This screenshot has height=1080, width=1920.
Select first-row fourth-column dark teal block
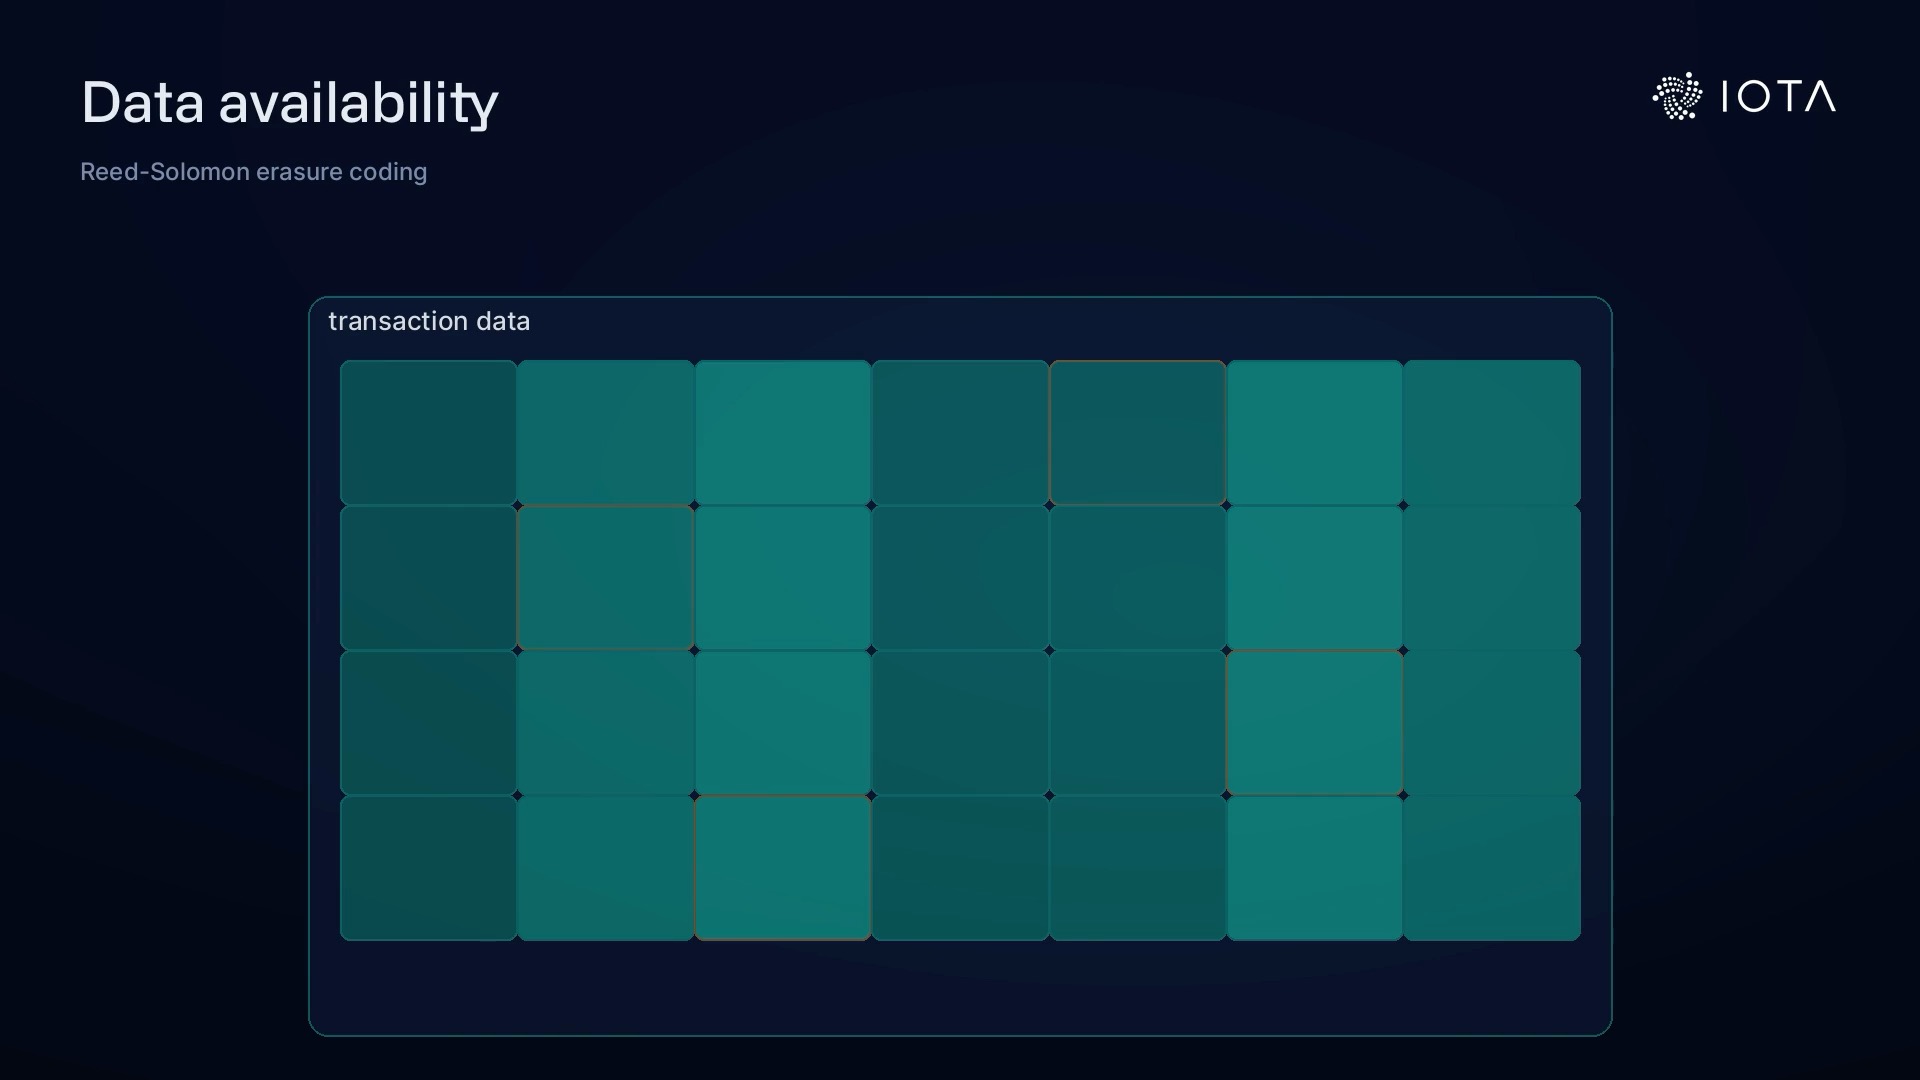[960, 432]
